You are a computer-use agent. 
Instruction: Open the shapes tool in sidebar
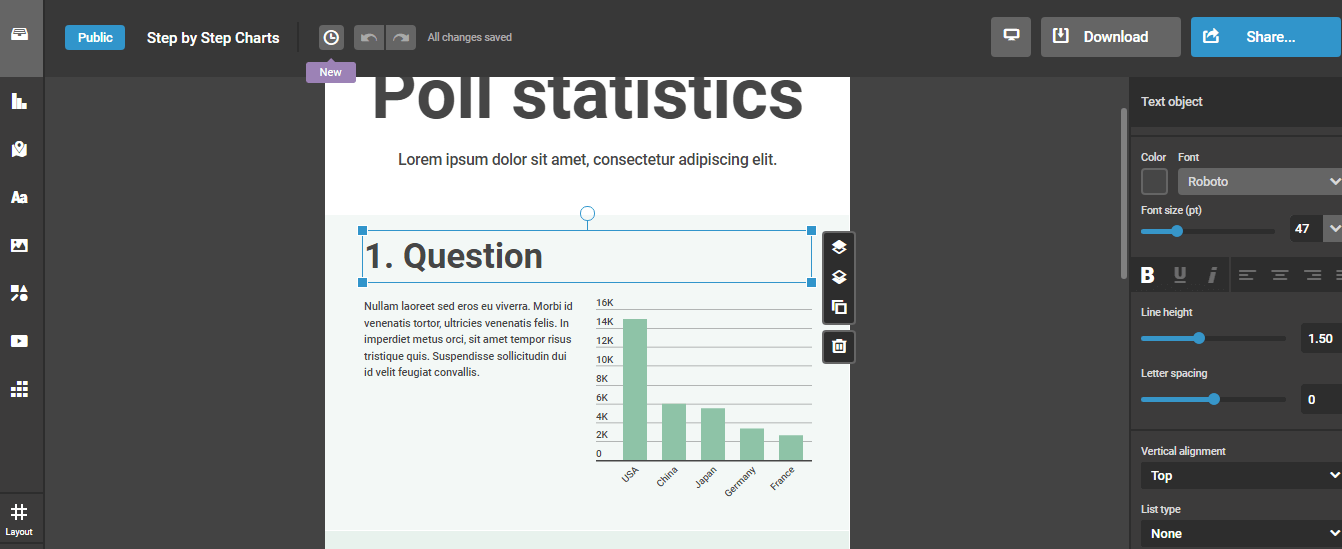click(19, 293)
